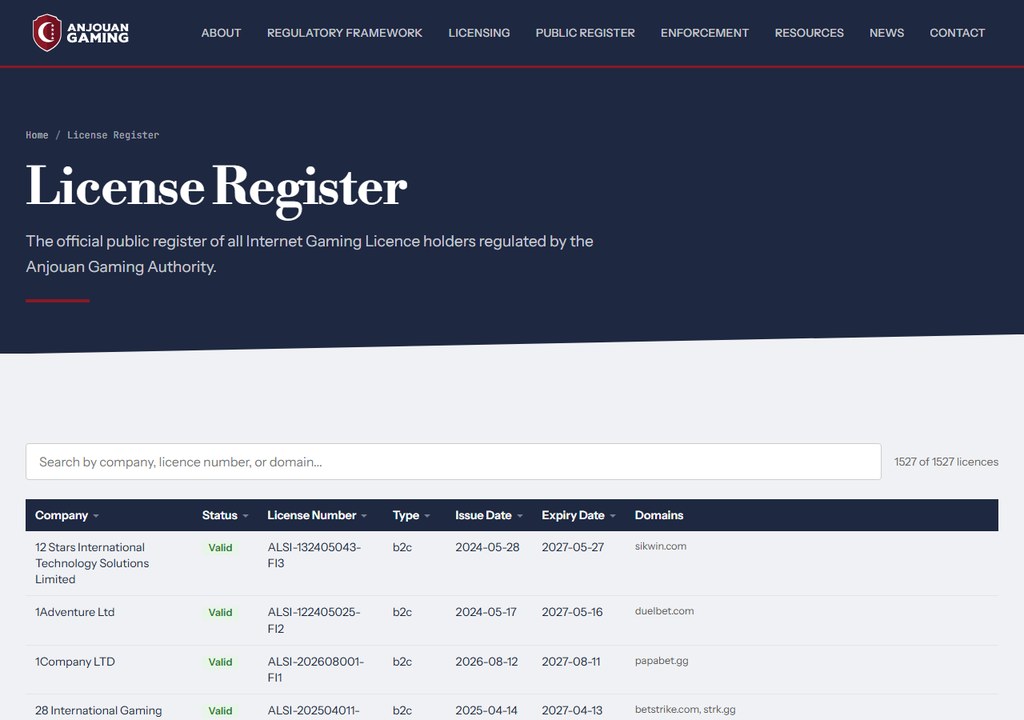Sort by the Status column header
1024x720 pixels.
[225, 515]
